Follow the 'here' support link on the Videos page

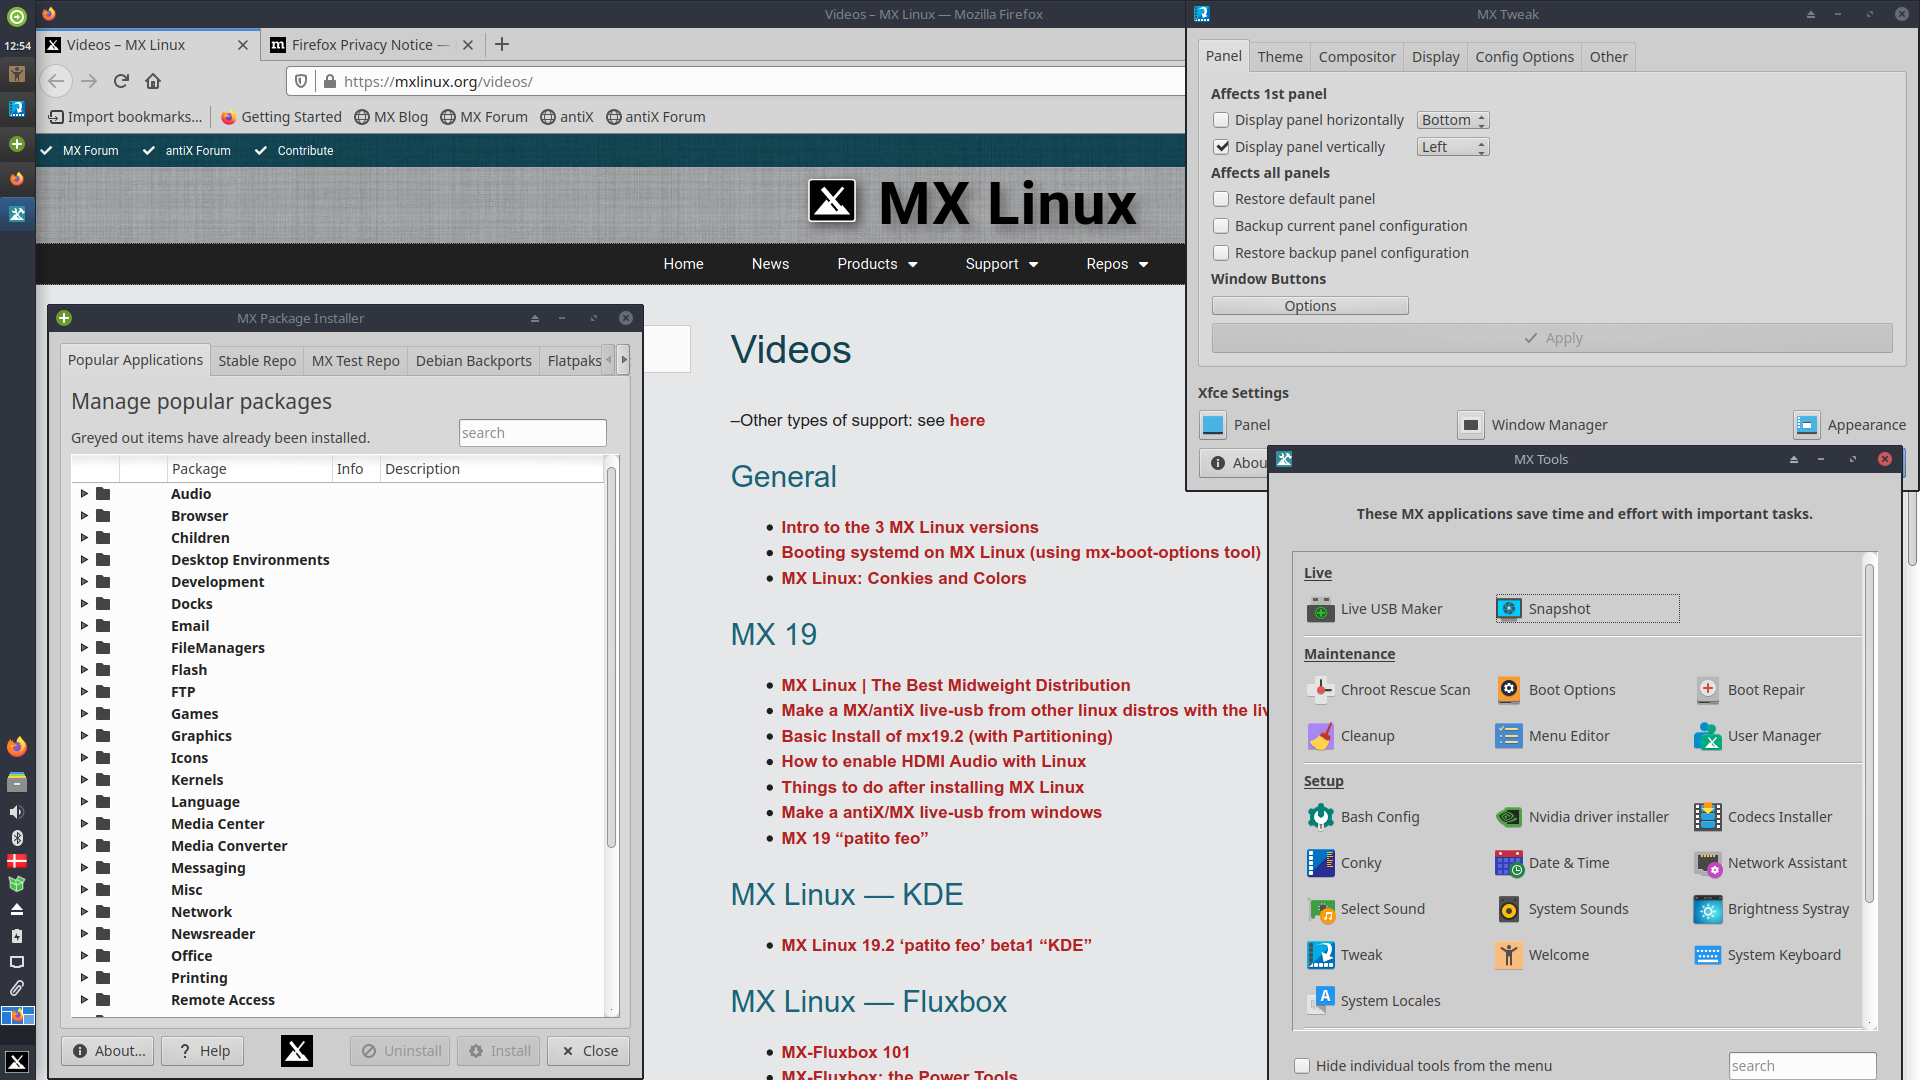tap(966, 420)
